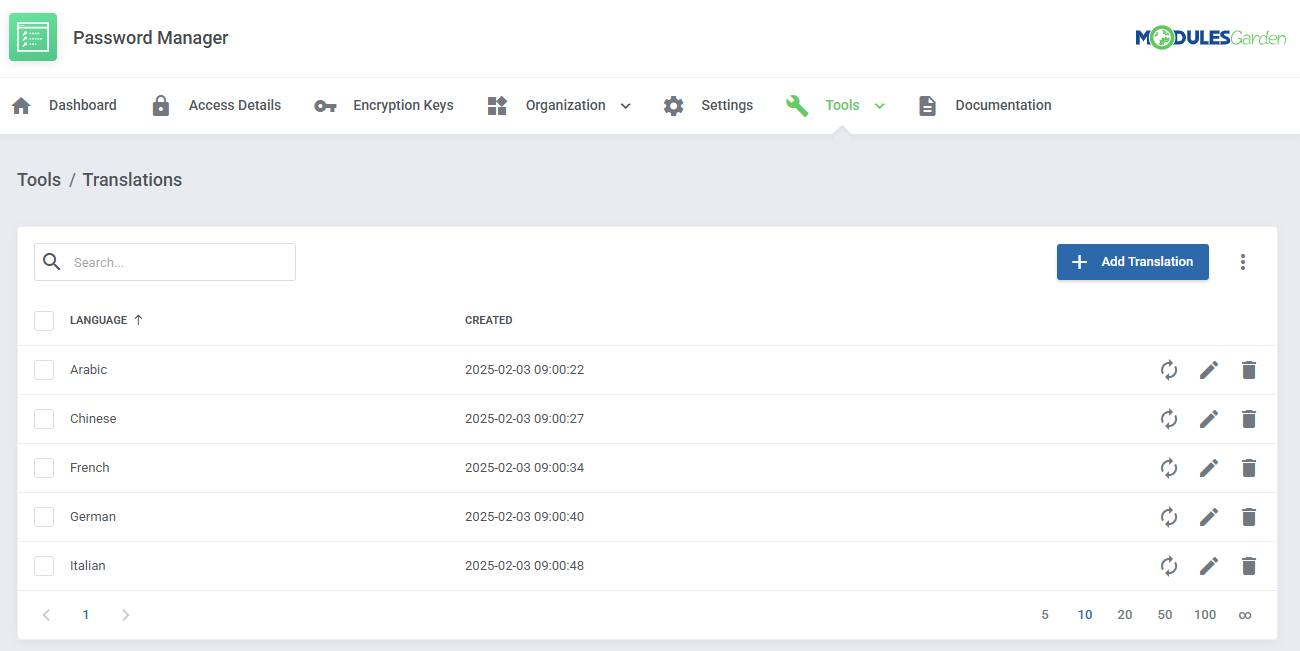Image resolution: width=1300 pixels, height=651 pixels.
Task: Toggle the select-all checkbox in header
Action: pyautogui.click(x=44, y=321)
